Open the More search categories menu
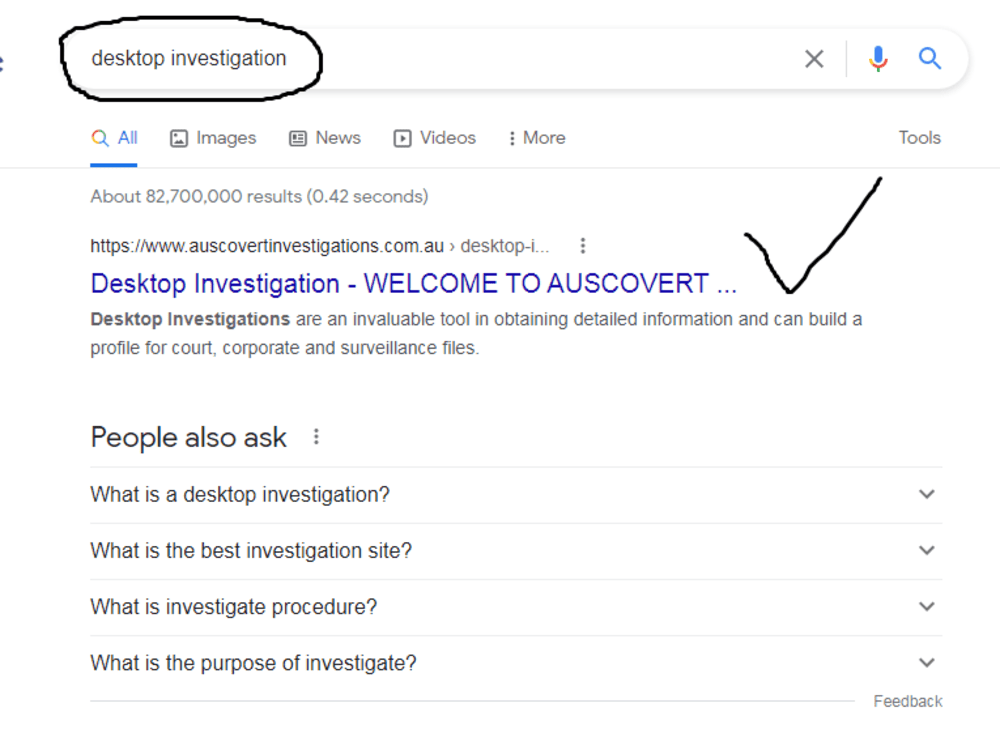1000x750 pixels. tap(537, 138)
